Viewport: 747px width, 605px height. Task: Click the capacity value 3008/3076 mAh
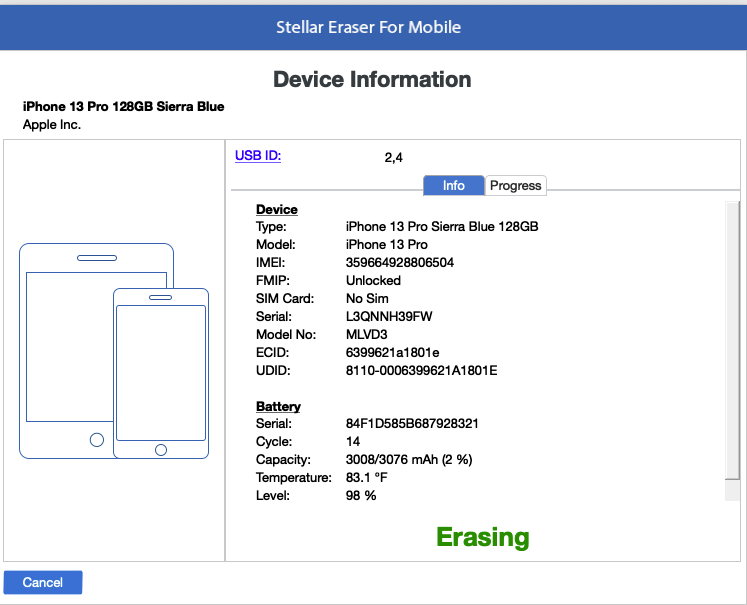point(409,460)
